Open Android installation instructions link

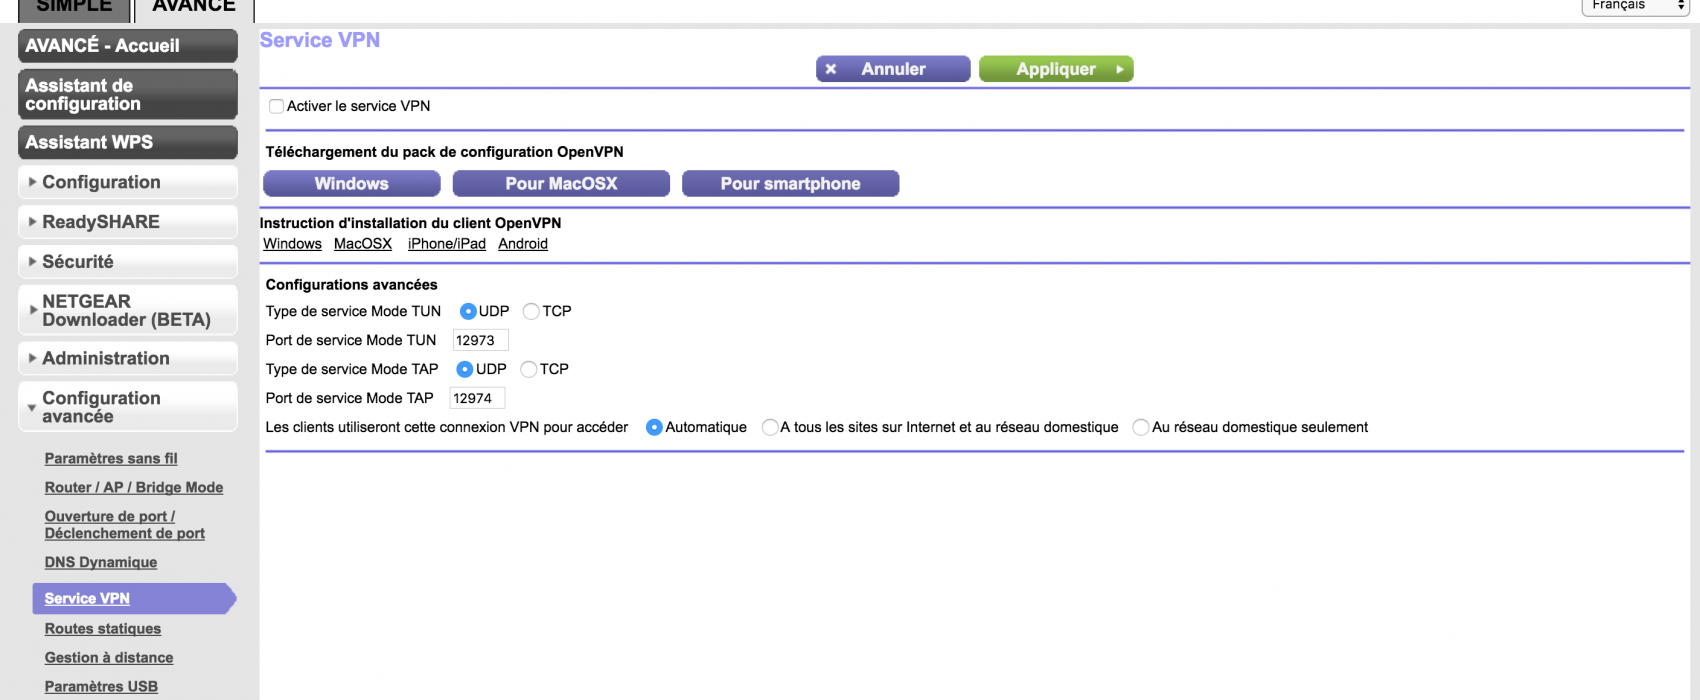(523, 244)
